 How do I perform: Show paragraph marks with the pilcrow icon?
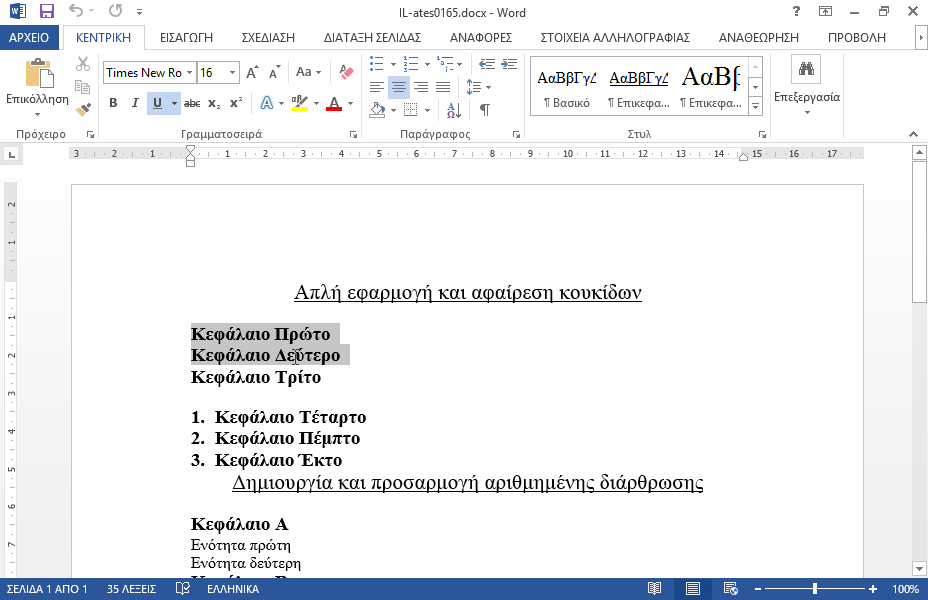(x=485, y=109)
